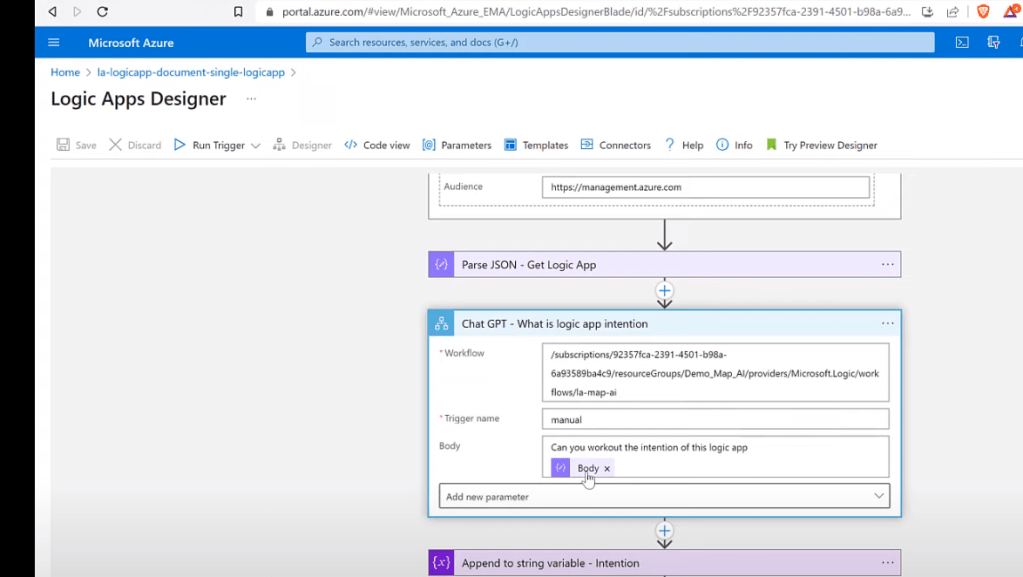Click the Body text with intention prompt
The width and height of the screenshot is (1023, 577).
point(649,447)
